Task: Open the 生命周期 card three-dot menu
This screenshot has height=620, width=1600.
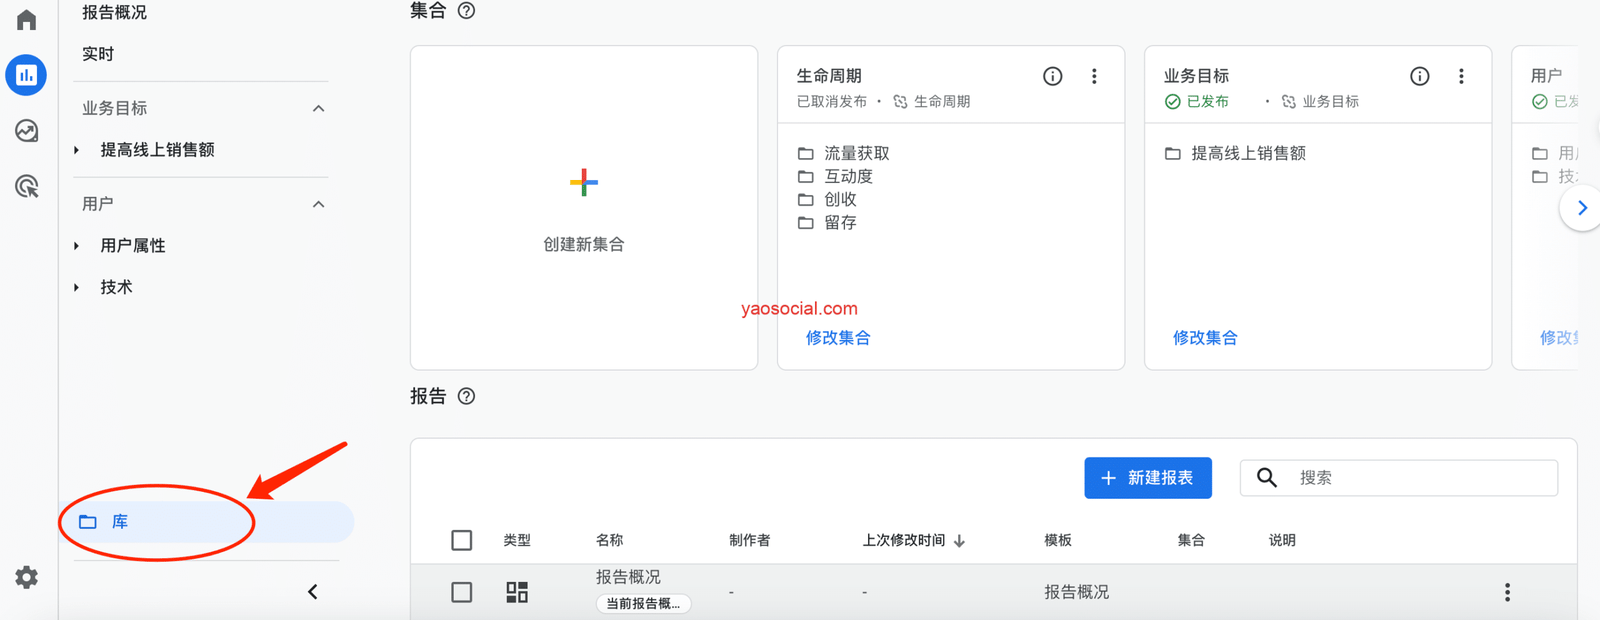Action: tap(1094, 76)
